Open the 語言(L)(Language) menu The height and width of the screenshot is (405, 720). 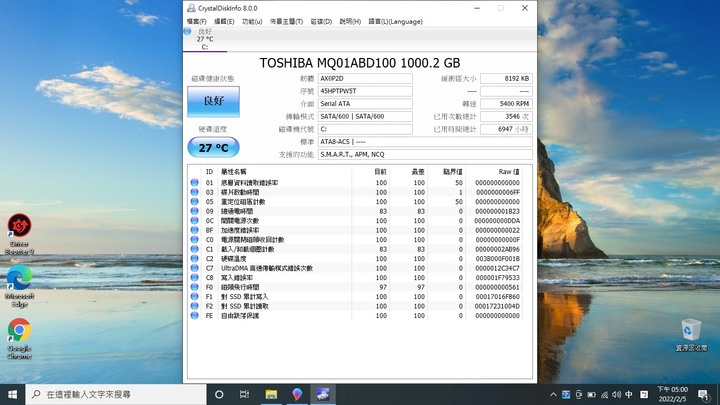pyautogui.click(x=395, y=22)
